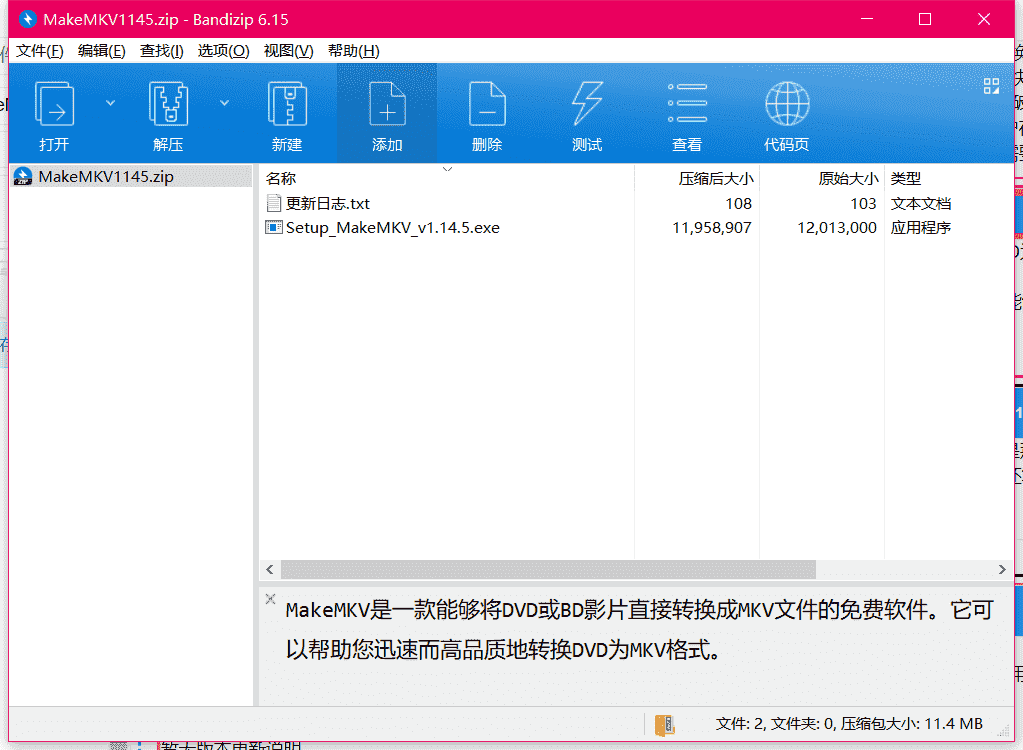Click the Open (打开) toolbar icon
Screen dimensions: 1023x750
tap(53, 103)
